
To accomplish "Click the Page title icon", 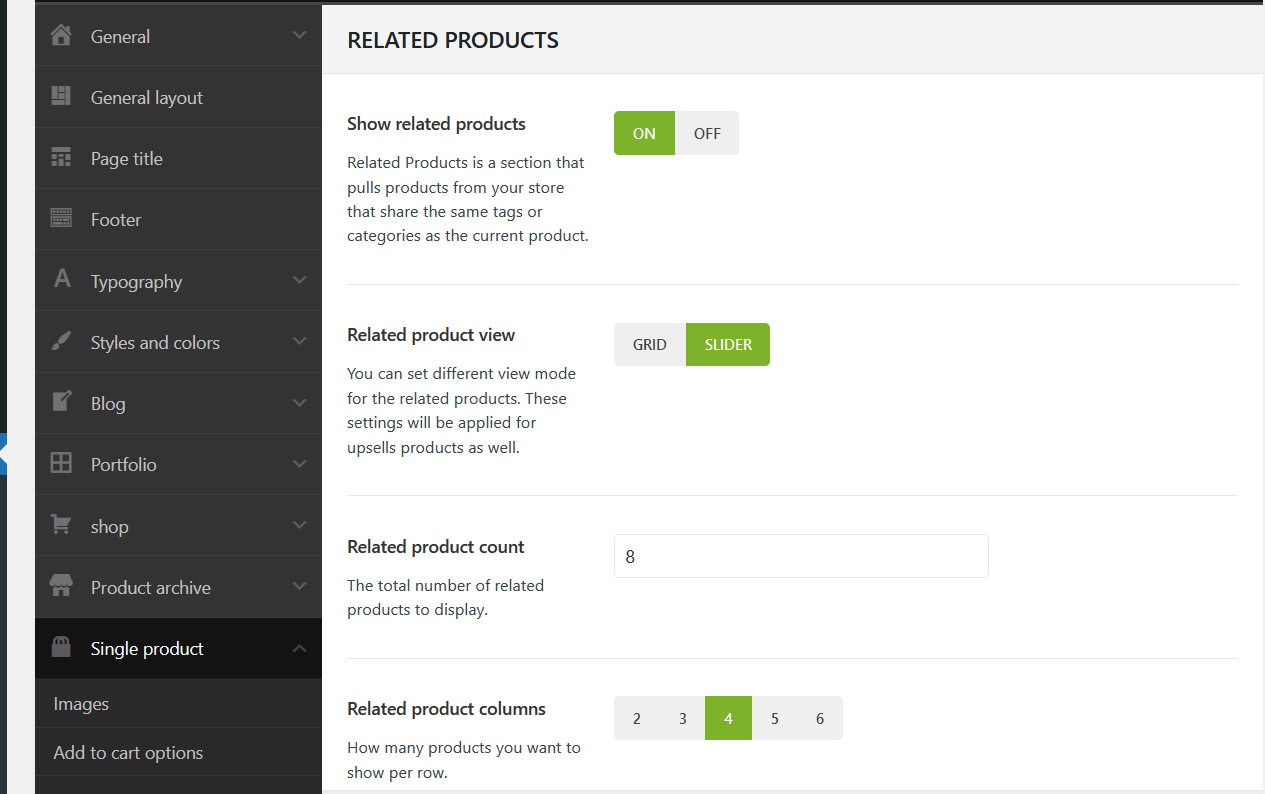I will click(61, 158).
